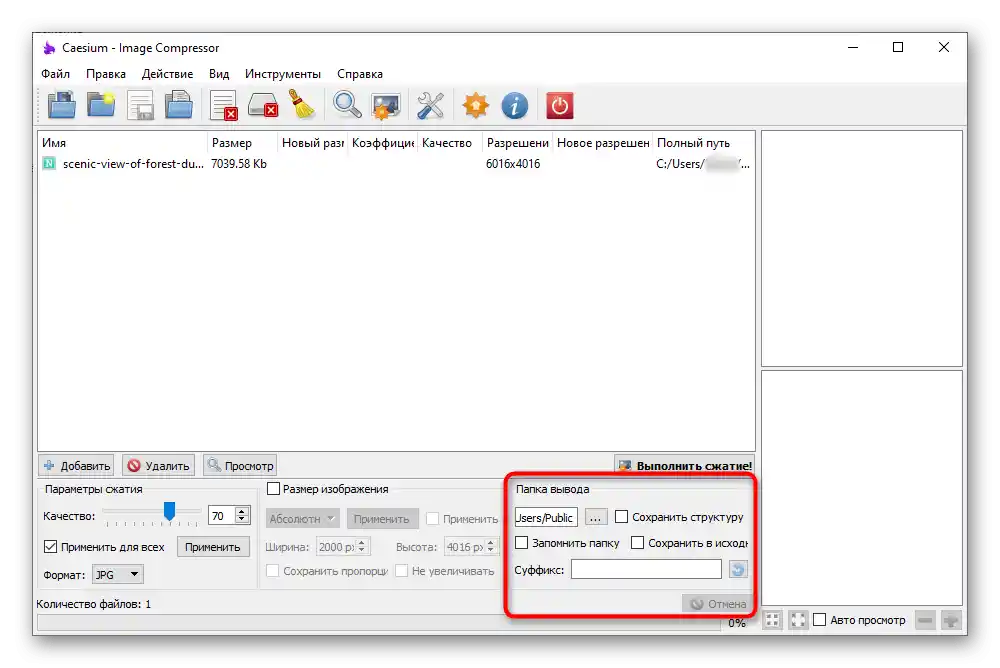Toggle Авто просмотр checkbox

click(820, 620)
